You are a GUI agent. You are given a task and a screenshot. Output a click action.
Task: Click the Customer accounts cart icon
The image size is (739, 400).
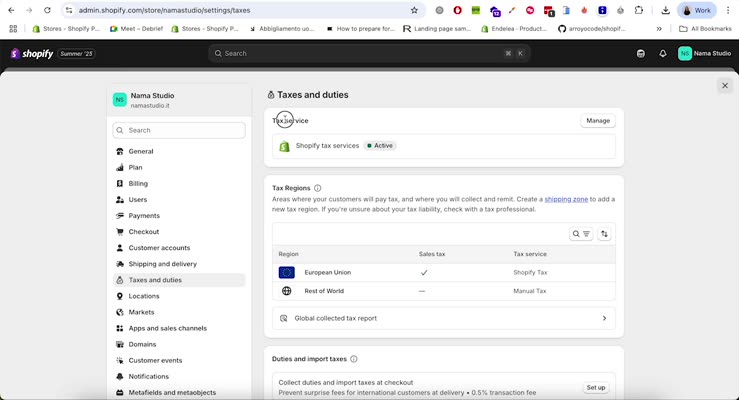tap(120, 248)
